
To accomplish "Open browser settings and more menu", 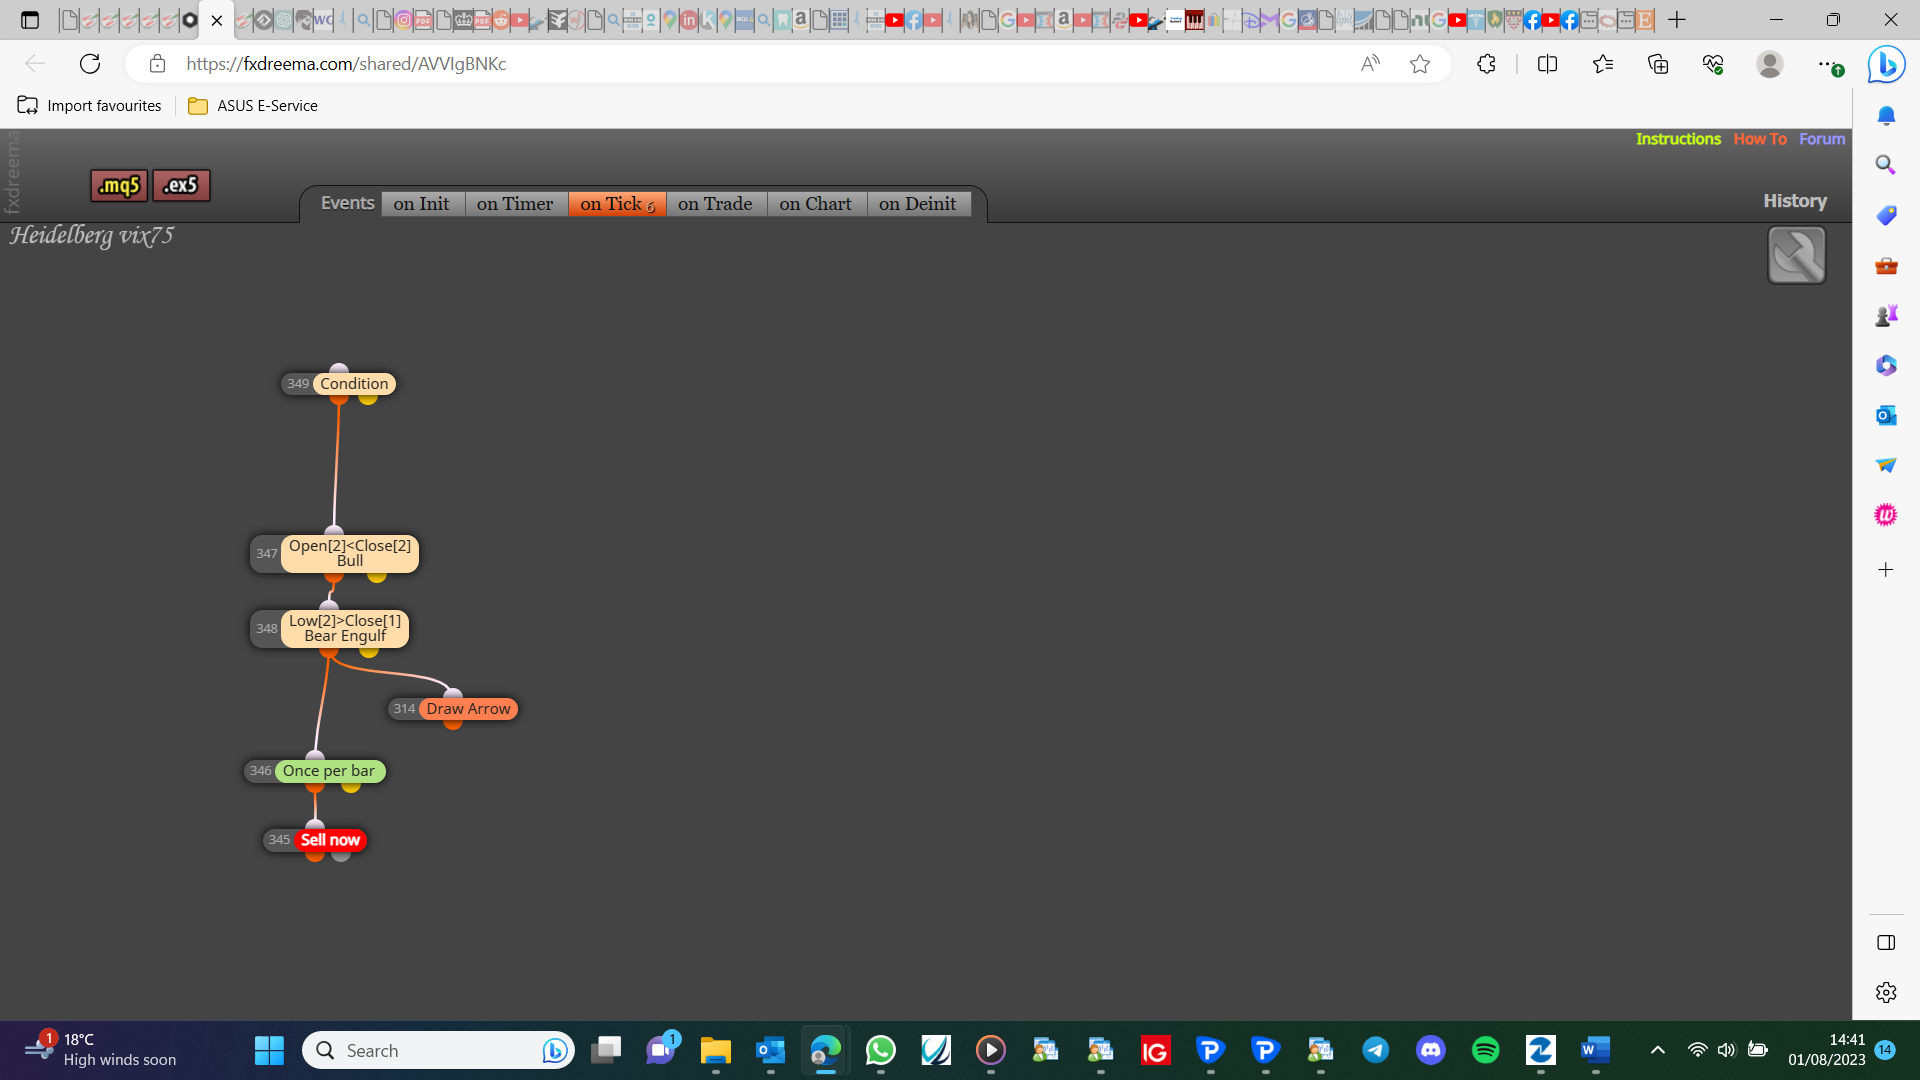I will pos(1829,64).
